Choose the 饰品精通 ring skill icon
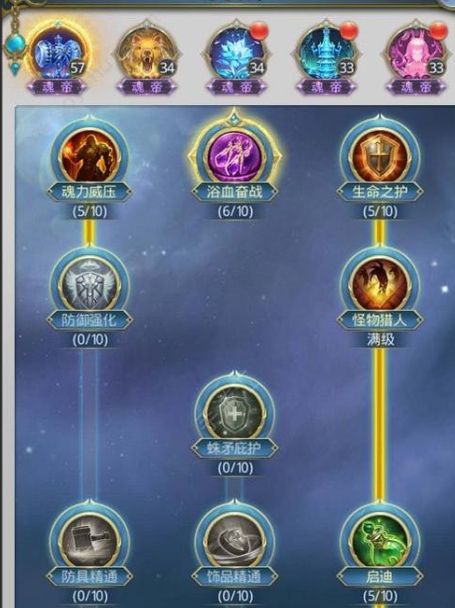 (x=235, y=542)
